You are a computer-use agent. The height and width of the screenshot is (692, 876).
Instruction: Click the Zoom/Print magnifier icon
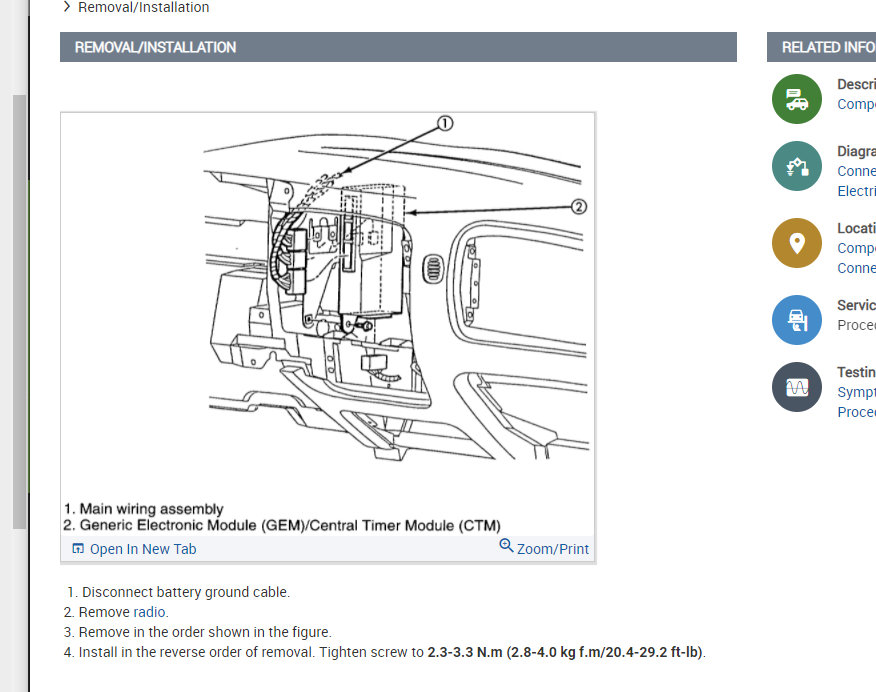coord(506,546)
